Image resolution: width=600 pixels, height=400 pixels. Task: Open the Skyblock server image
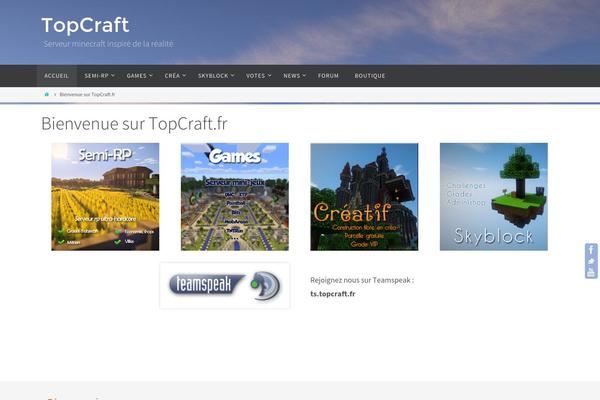tap(494, 197)
